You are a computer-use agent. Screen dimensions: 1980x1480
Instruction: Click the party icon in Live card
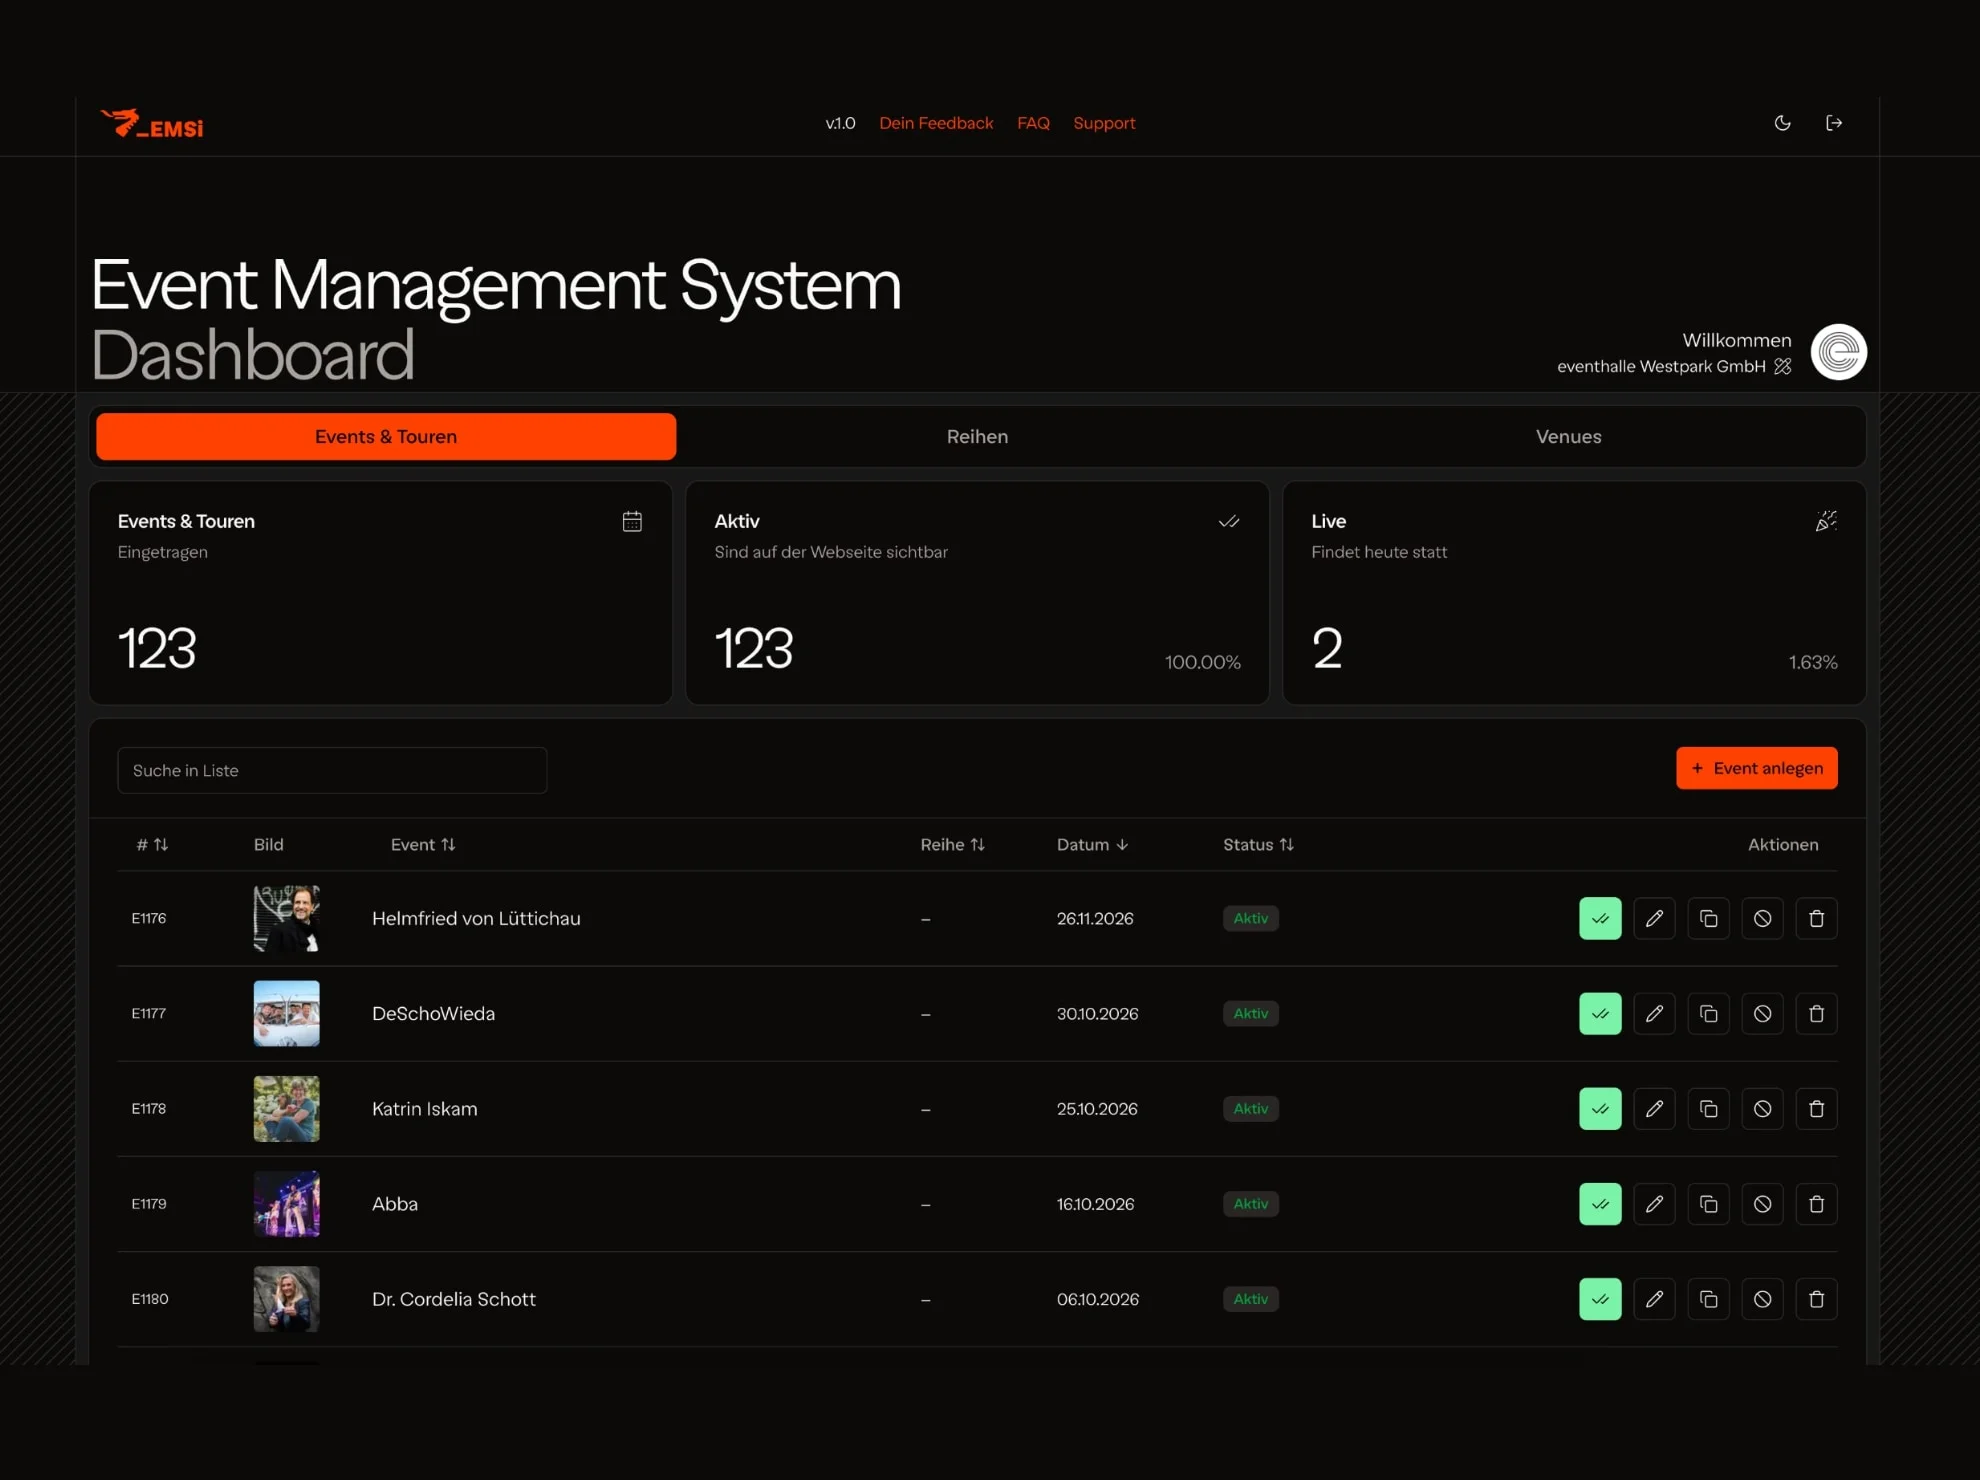(1825, 521)
